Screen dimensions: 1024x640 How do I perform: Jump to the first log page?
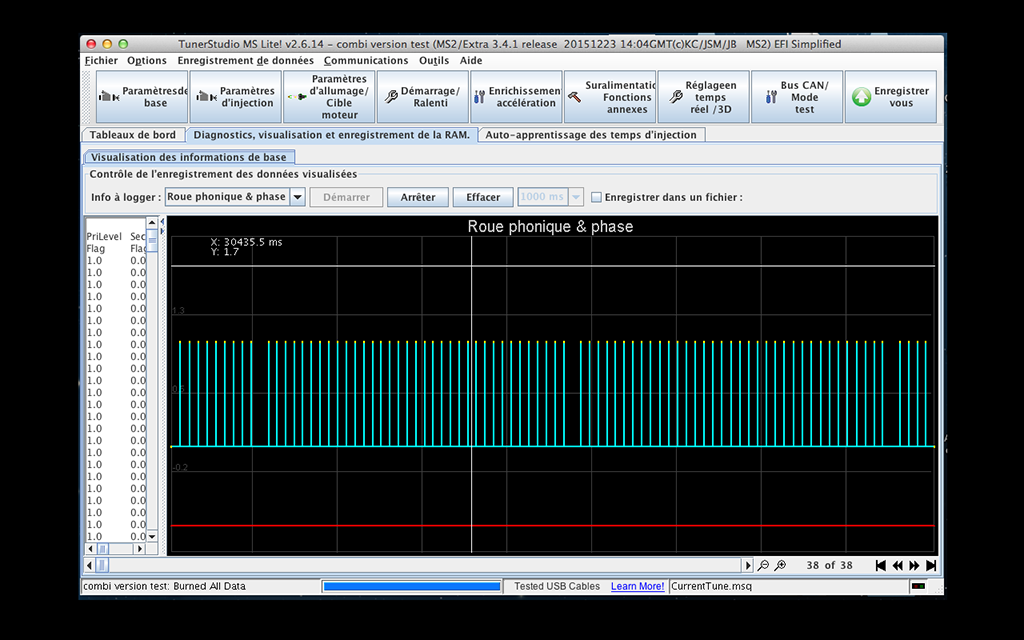click(881, 565)
